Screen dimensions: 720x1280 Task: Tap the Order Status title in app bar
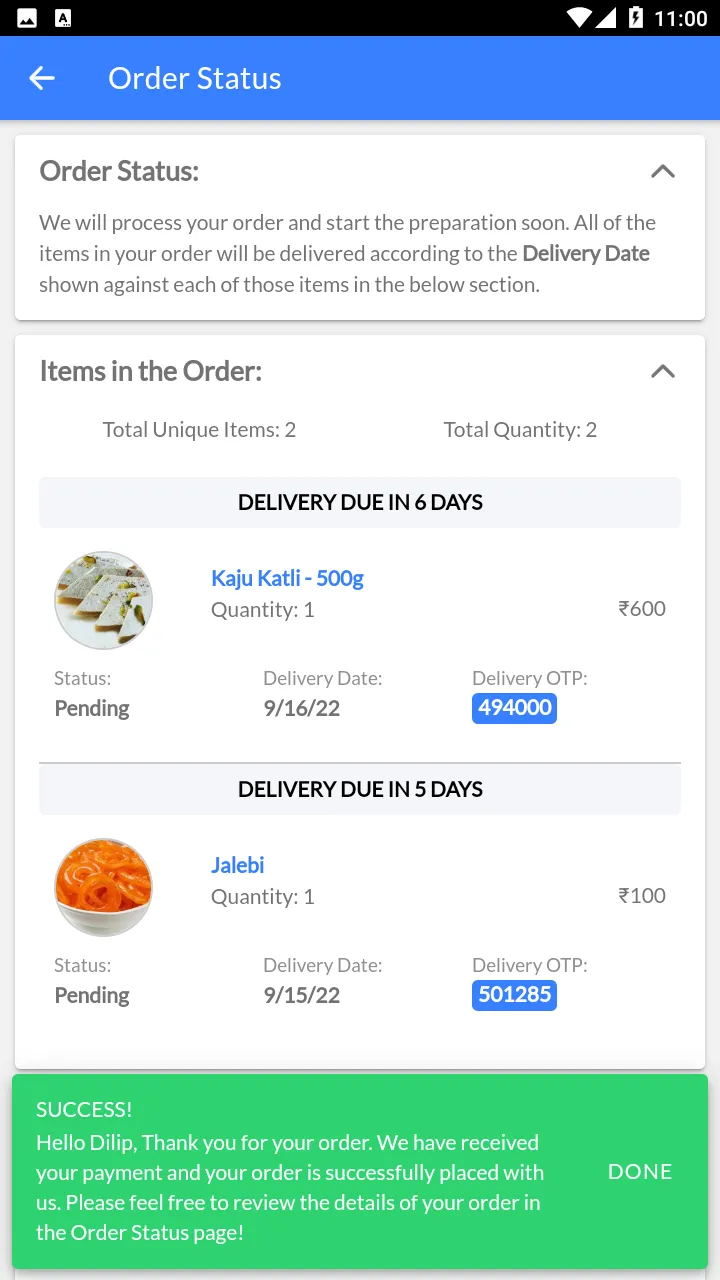tap(195, 78)
